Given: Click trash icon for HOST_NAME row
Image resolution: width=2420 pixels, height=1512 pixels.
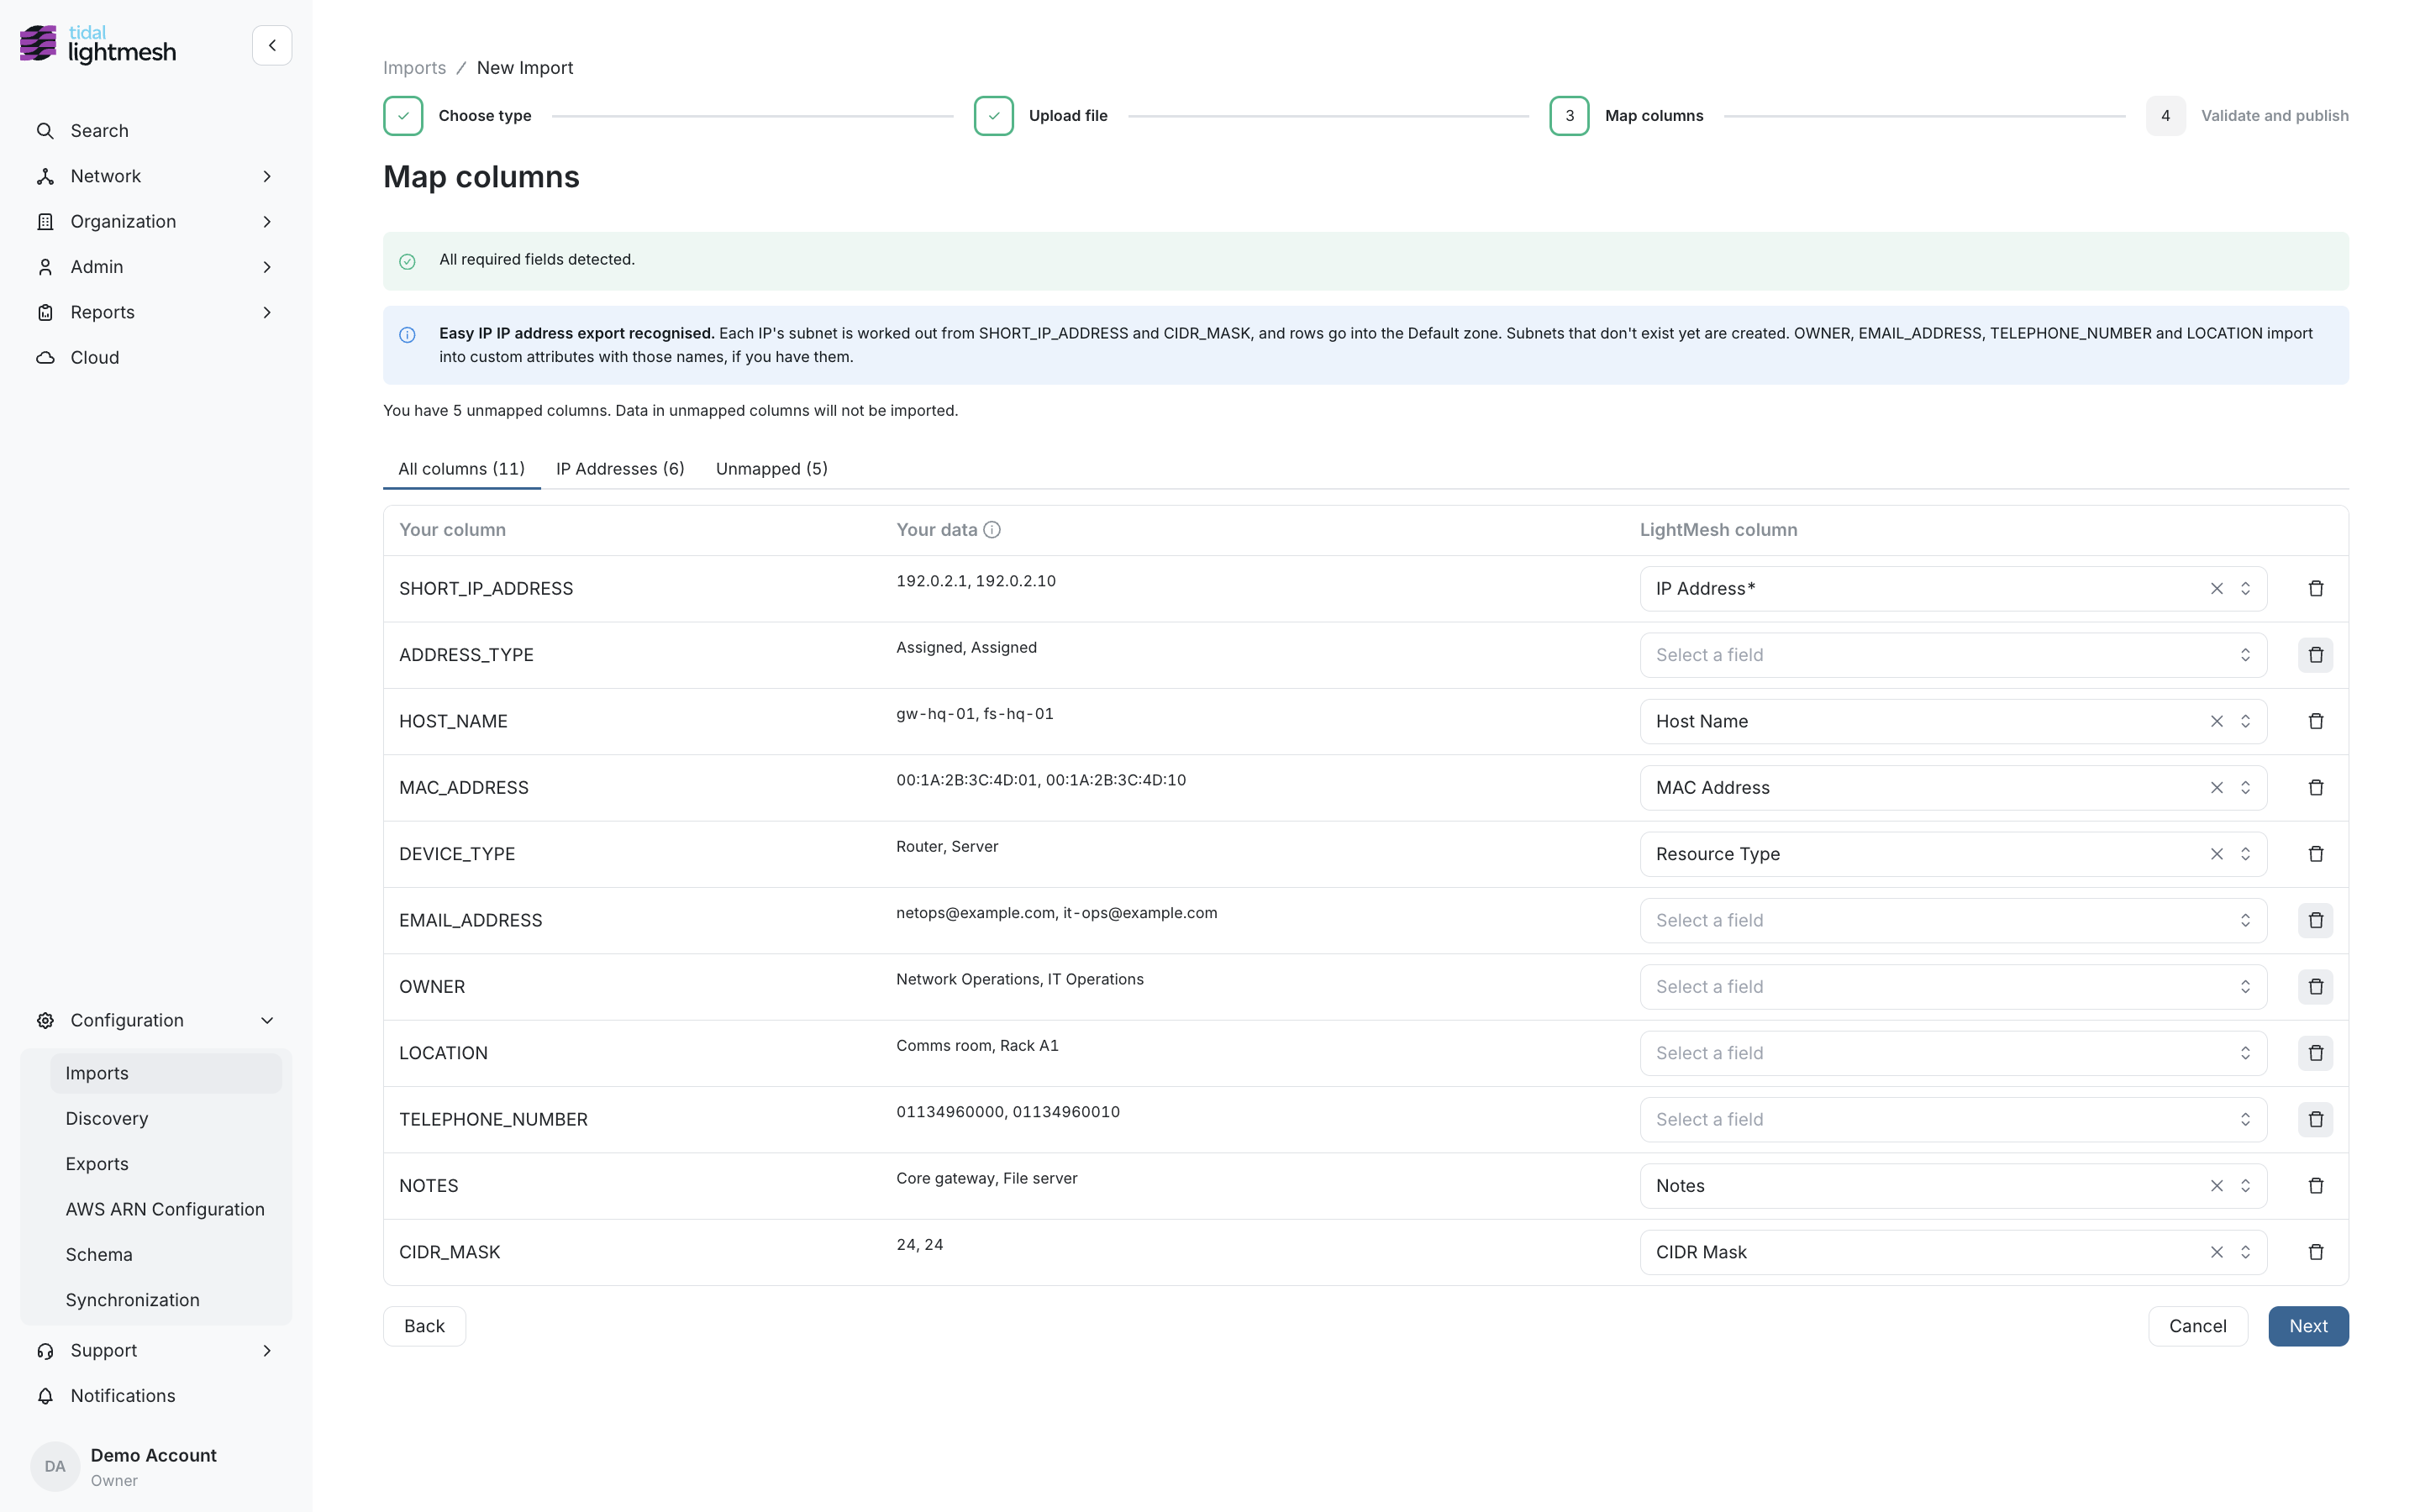Looking at the screenshot, I should click(x=2315, y=721).
